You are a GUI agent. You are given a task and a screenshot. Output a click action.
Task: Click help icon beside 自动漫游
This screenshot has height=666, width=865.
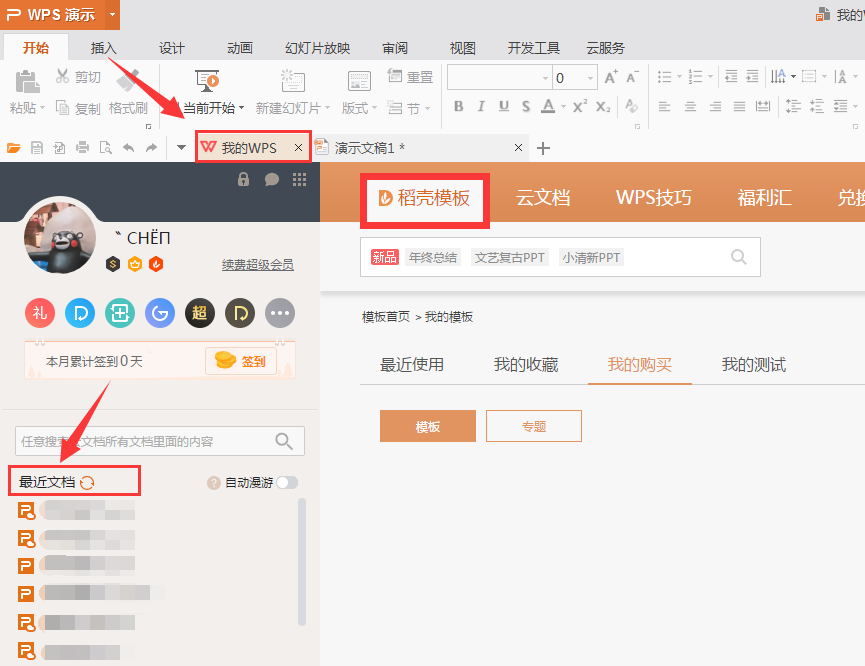(213, 483)
